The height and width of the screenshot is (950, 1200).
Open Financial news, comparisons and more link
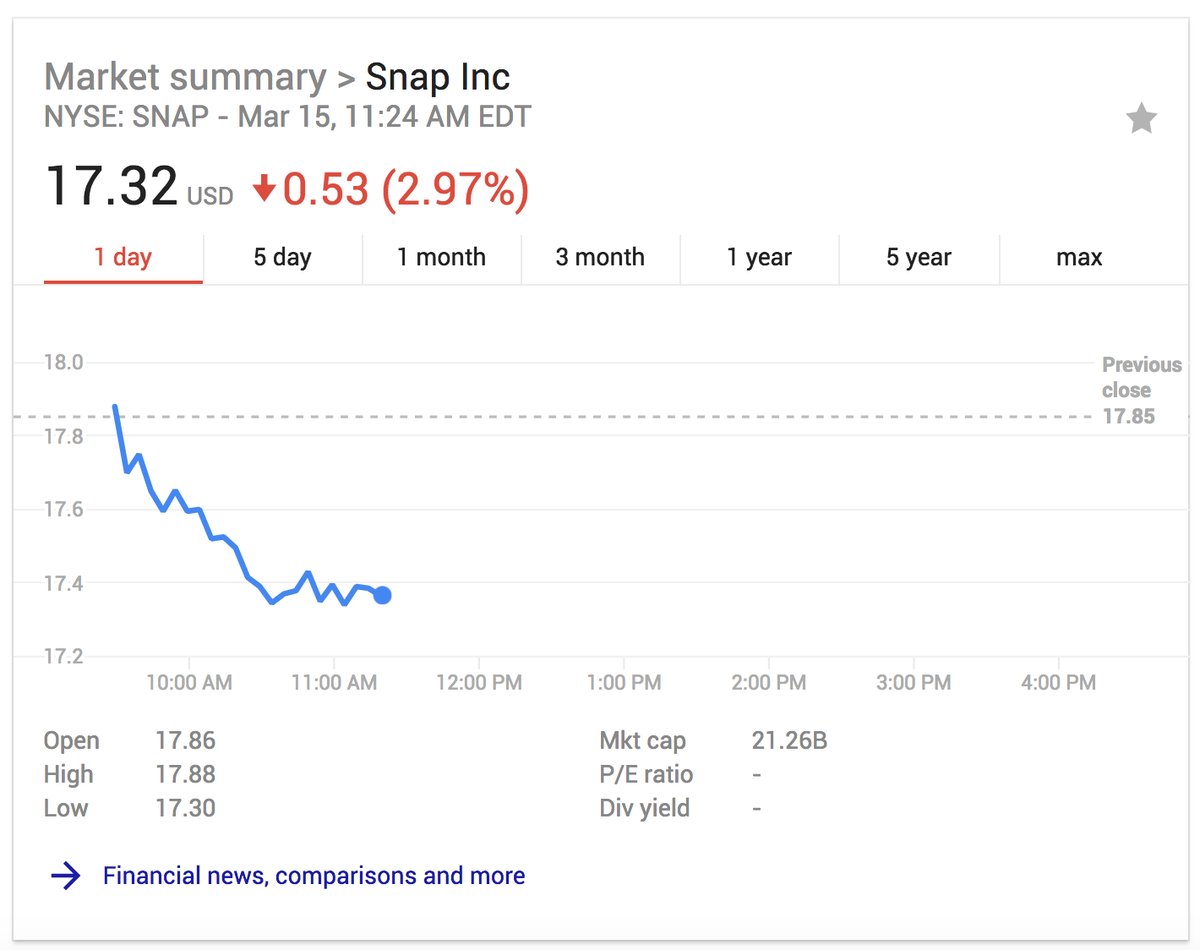click(x=314, y=876)
